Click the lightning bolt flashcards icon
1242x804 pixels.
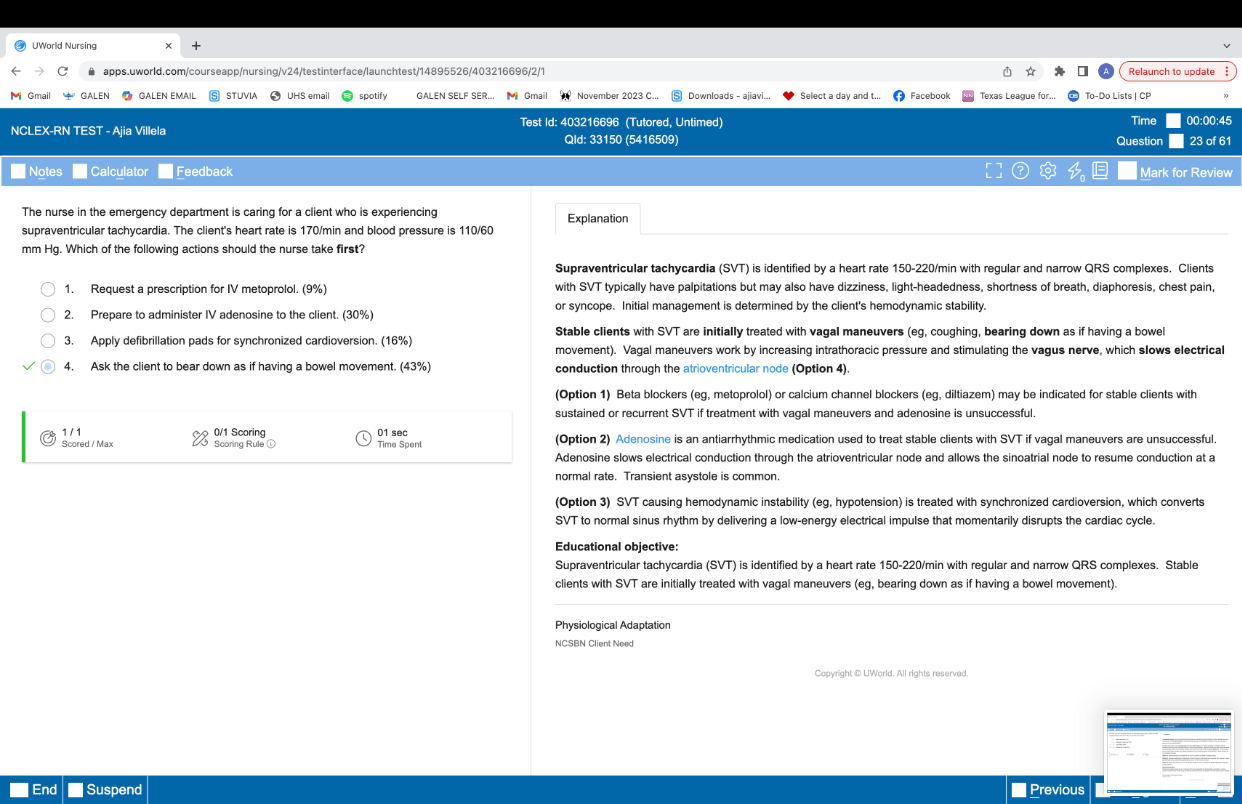tap(1075, 172)
